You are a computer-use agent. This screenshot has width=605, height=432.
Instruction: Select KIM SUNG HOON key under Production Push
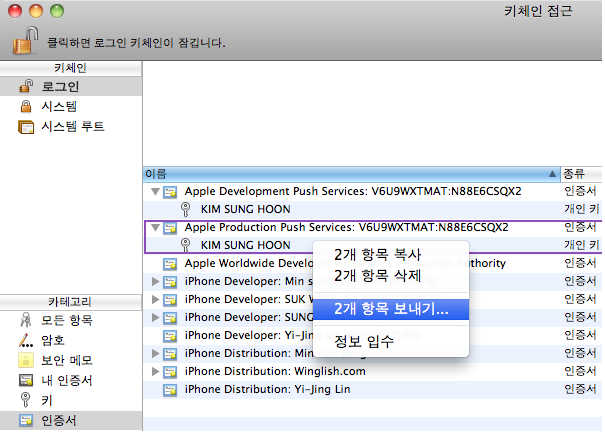373,245
